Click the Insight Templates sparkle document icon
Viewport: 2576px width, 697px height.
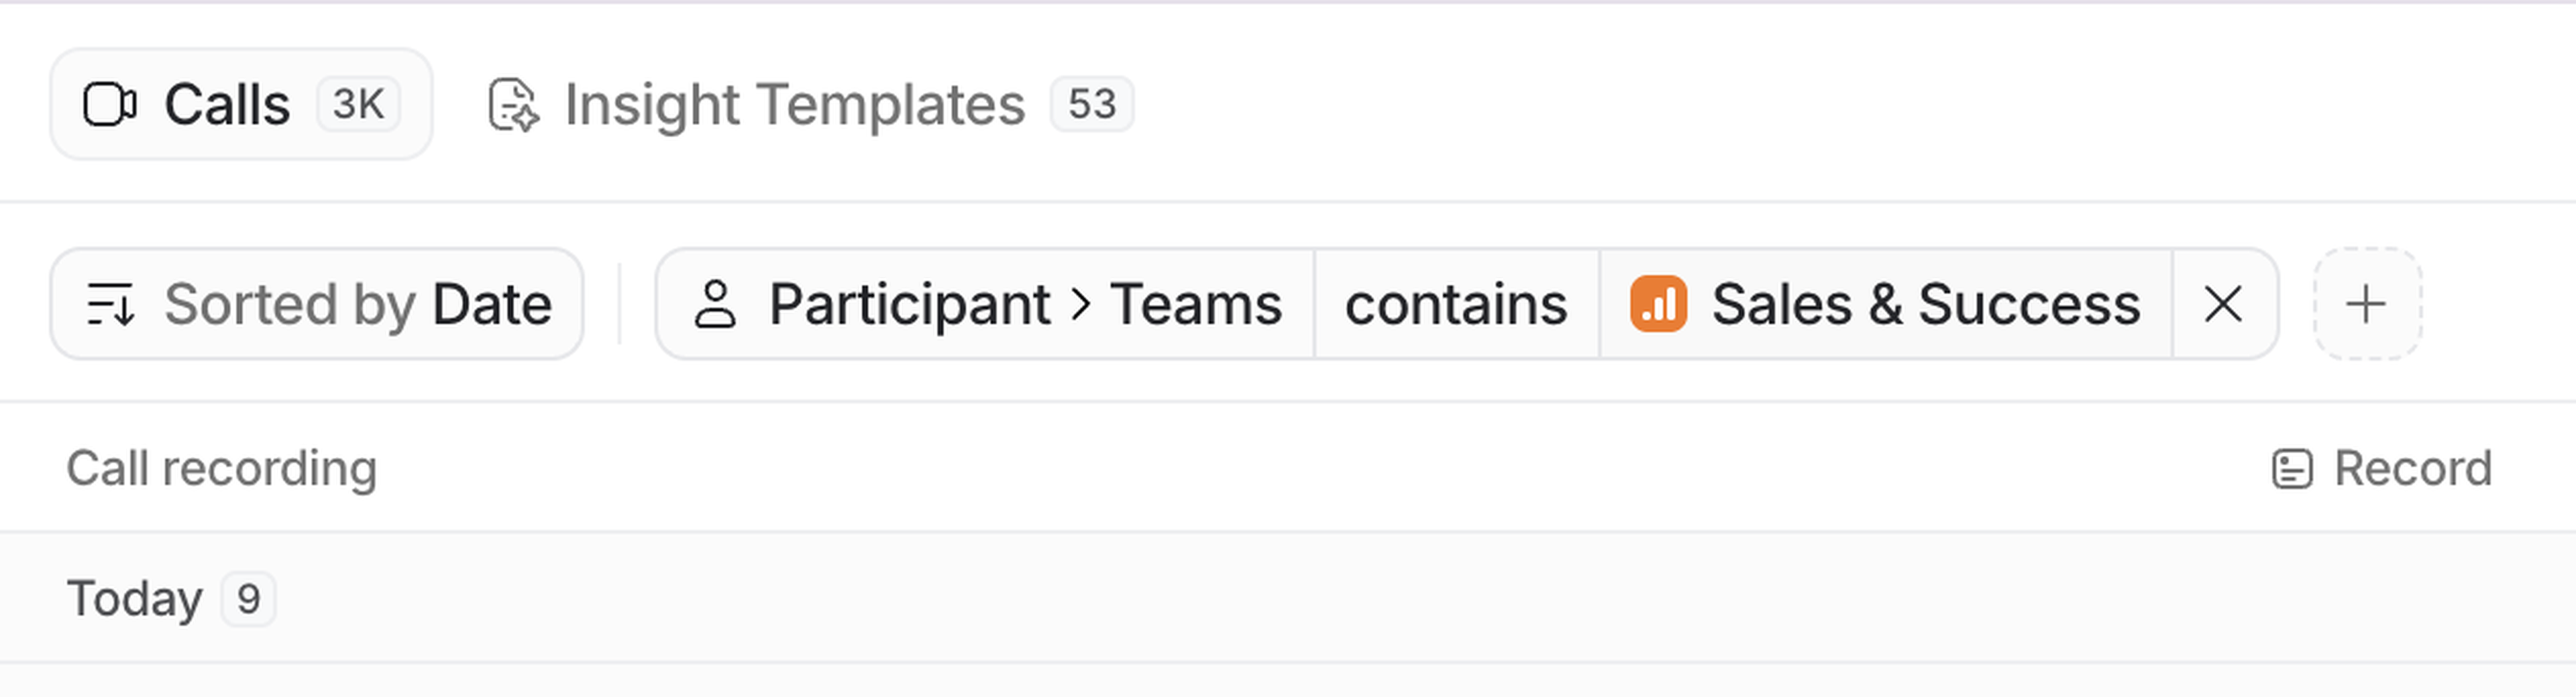pyautogui.click(x=513, y=105)
